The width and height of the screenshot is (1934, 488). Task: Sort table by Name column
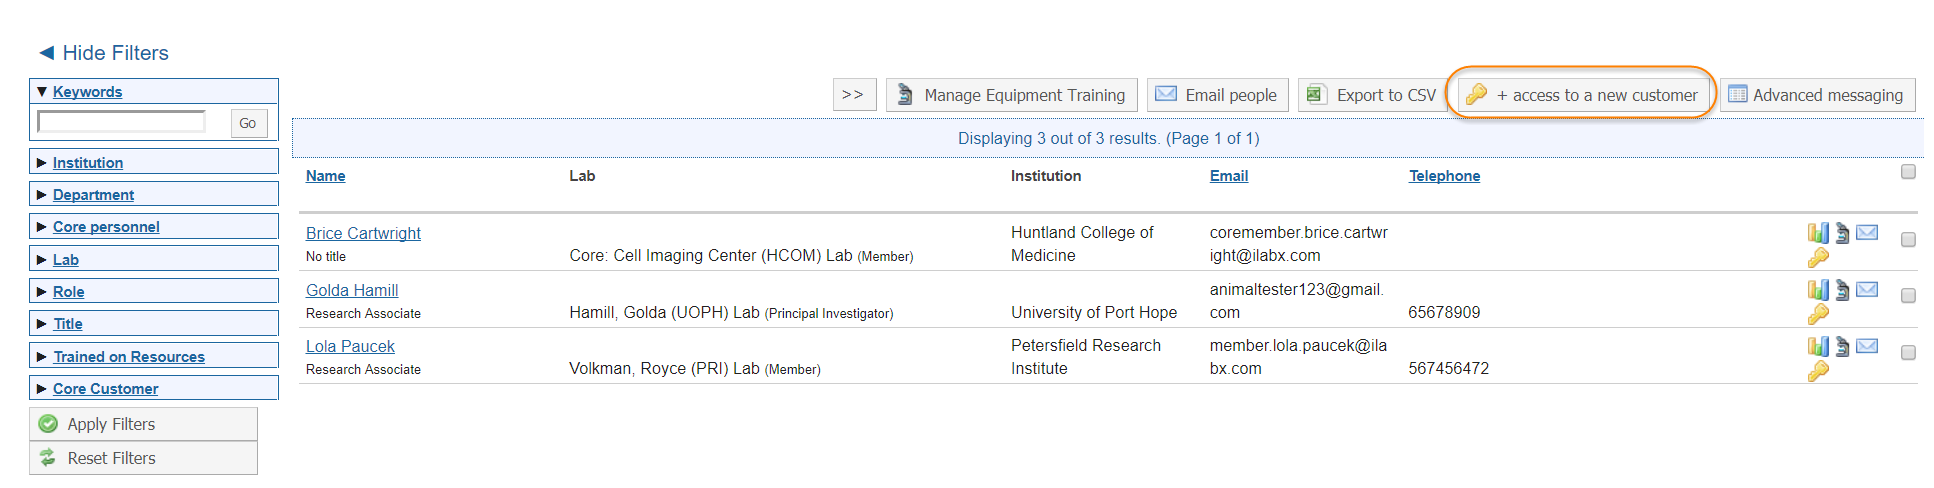tap(325, 176)
